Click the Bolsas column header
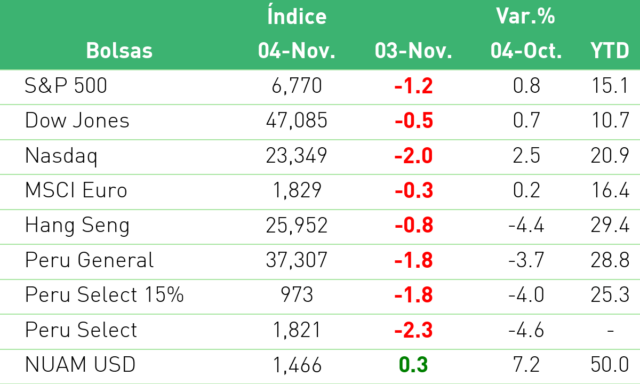This screenshot has width=640, height=384. [119, 51]
